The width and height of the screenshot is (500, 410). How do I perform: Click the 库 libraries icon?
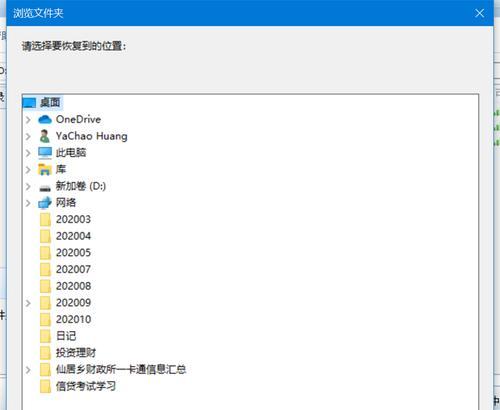[45, 169]
